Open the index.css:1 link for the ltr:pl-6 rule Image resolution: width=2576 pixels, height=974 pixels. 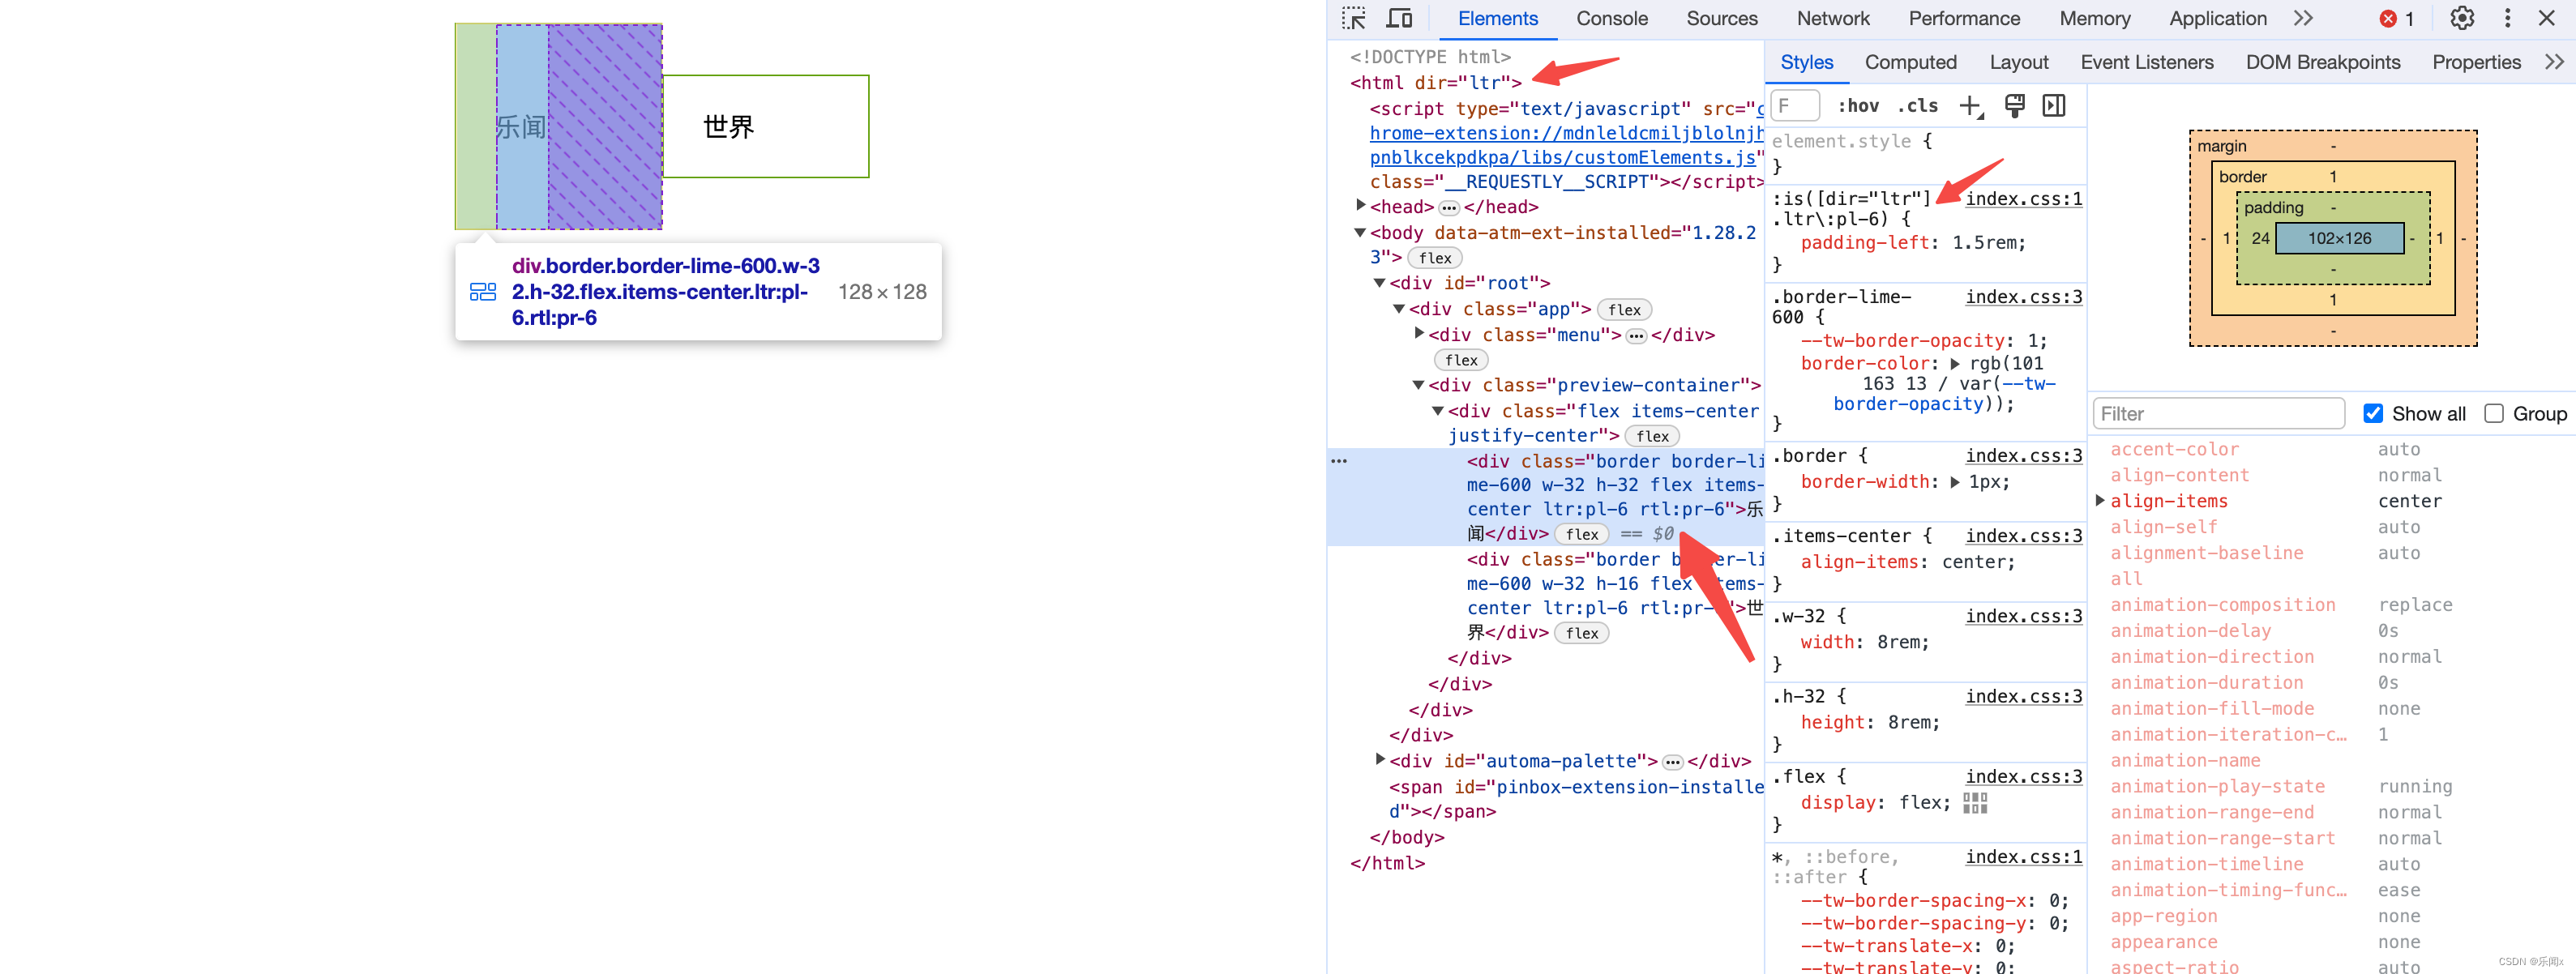[x=2023, y=199]
